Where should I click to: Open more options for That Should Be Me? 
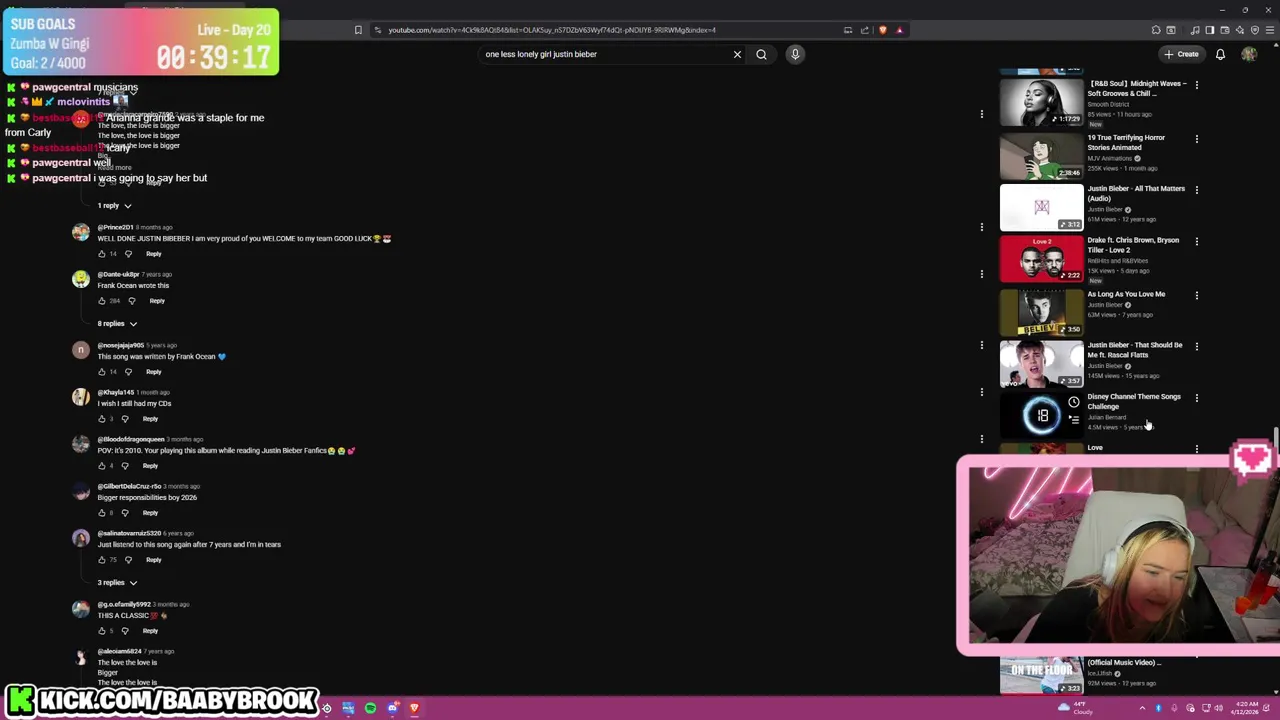tap(1196, 347)
